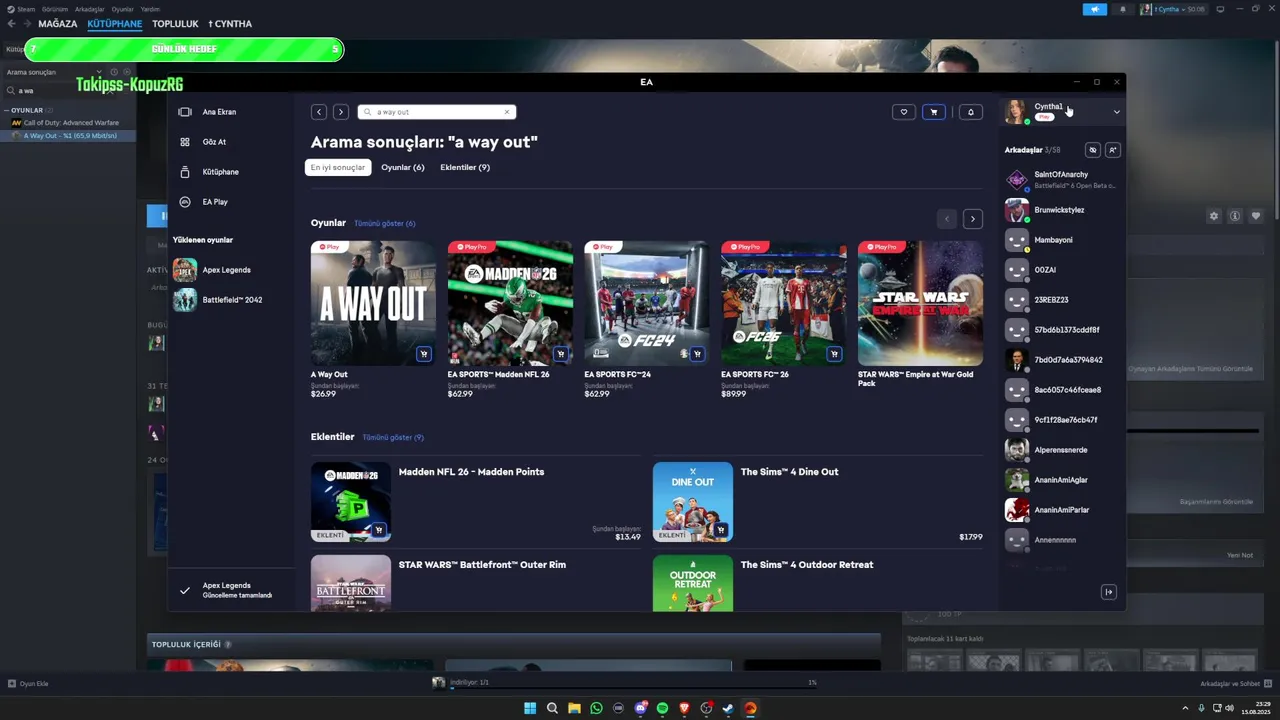Open STAR WARS Battlefront Outer Rim add-on

(482, 565)
